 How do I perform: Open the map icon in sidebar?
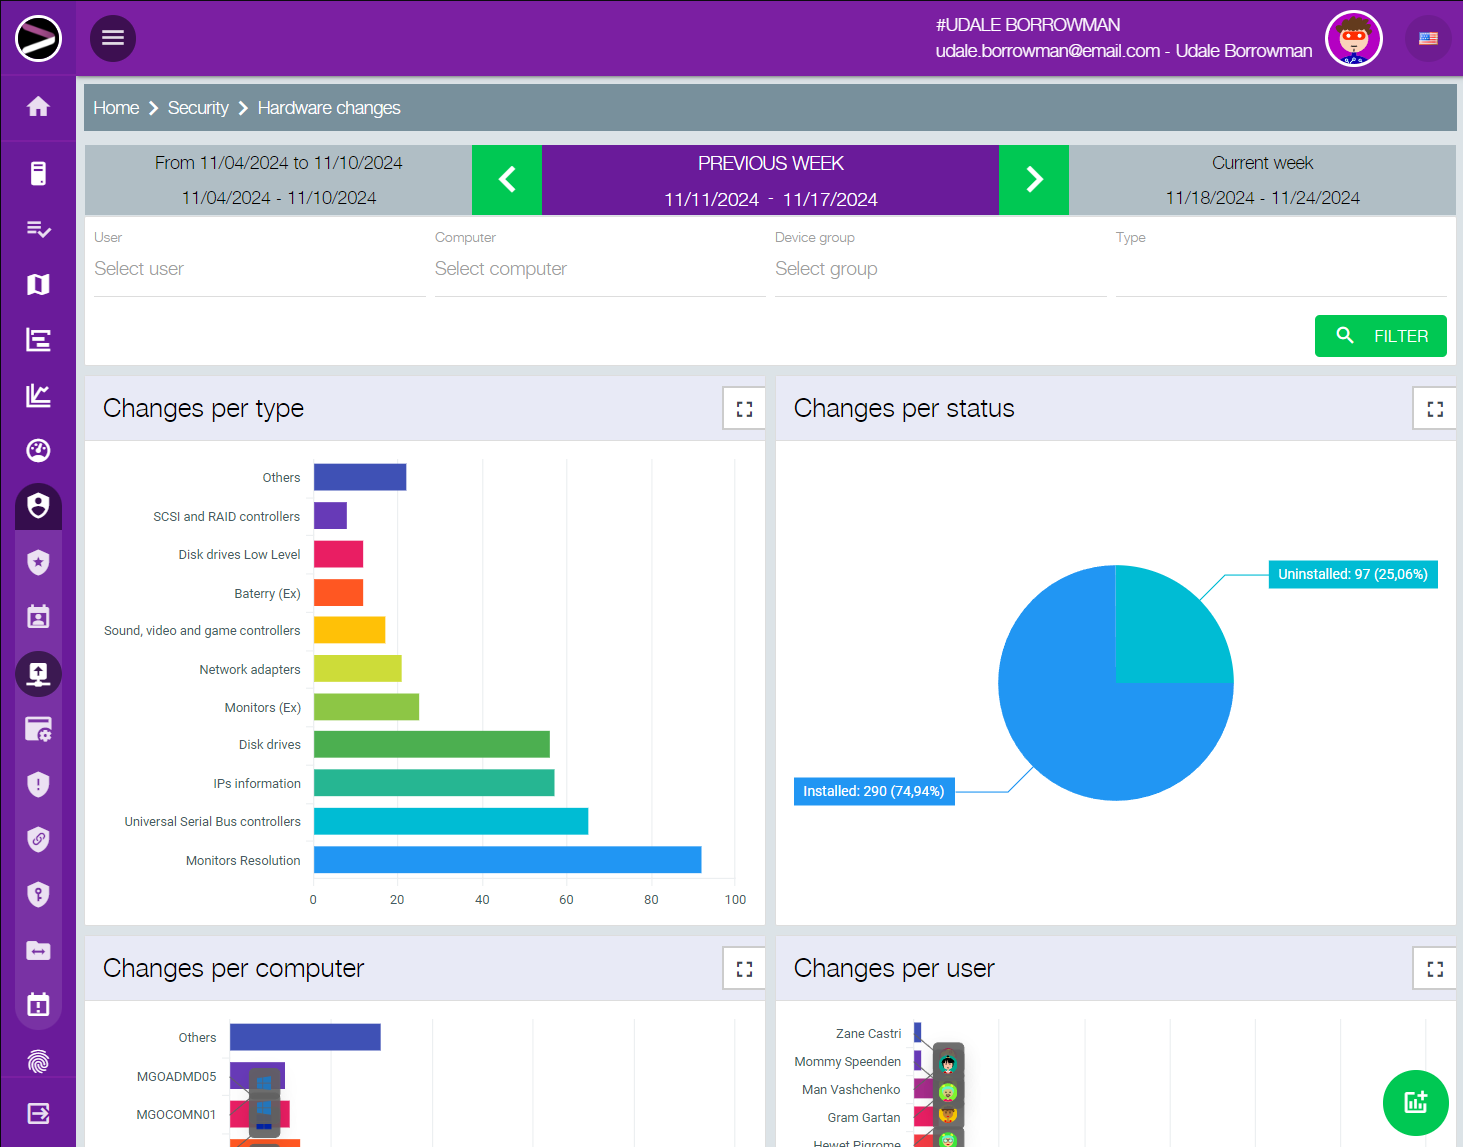38,285
